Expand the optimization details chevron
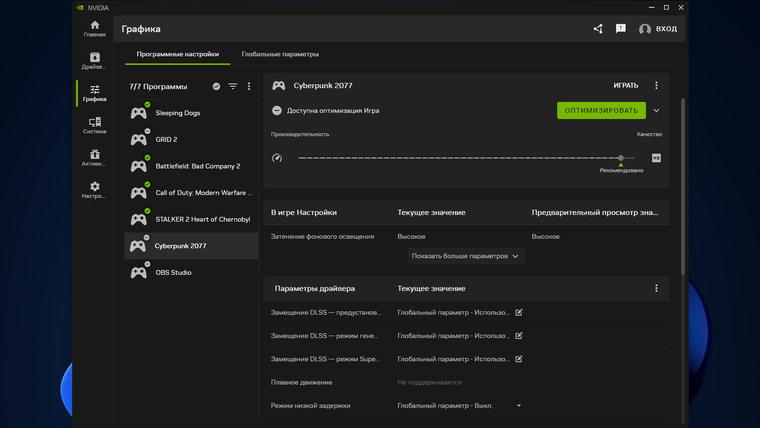The image size is (760, 428). (656, 111)
